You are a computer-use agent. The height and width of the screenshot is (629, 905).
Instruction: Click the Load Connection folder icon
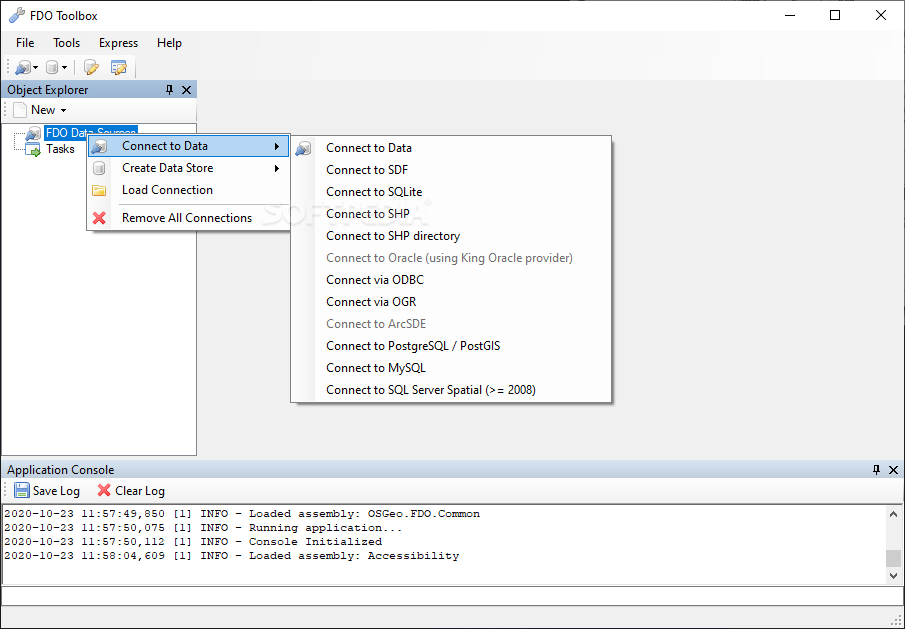[x=99, y=190]
